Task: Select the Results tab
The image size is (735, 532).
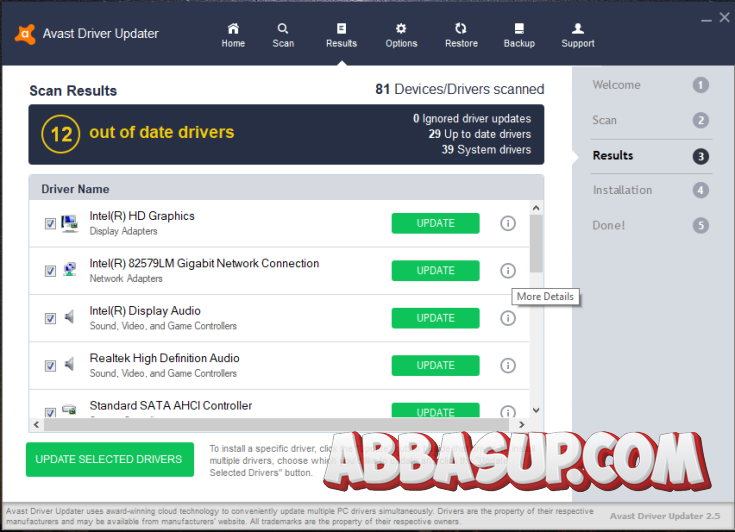Action: pos(341,36)
